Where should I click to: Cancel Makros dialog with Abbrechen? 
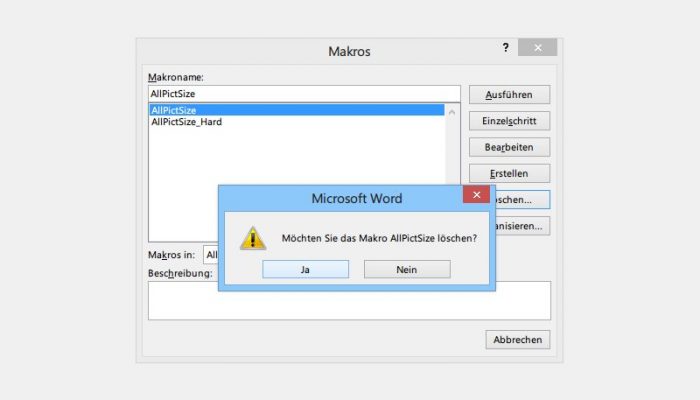point(518,340)
